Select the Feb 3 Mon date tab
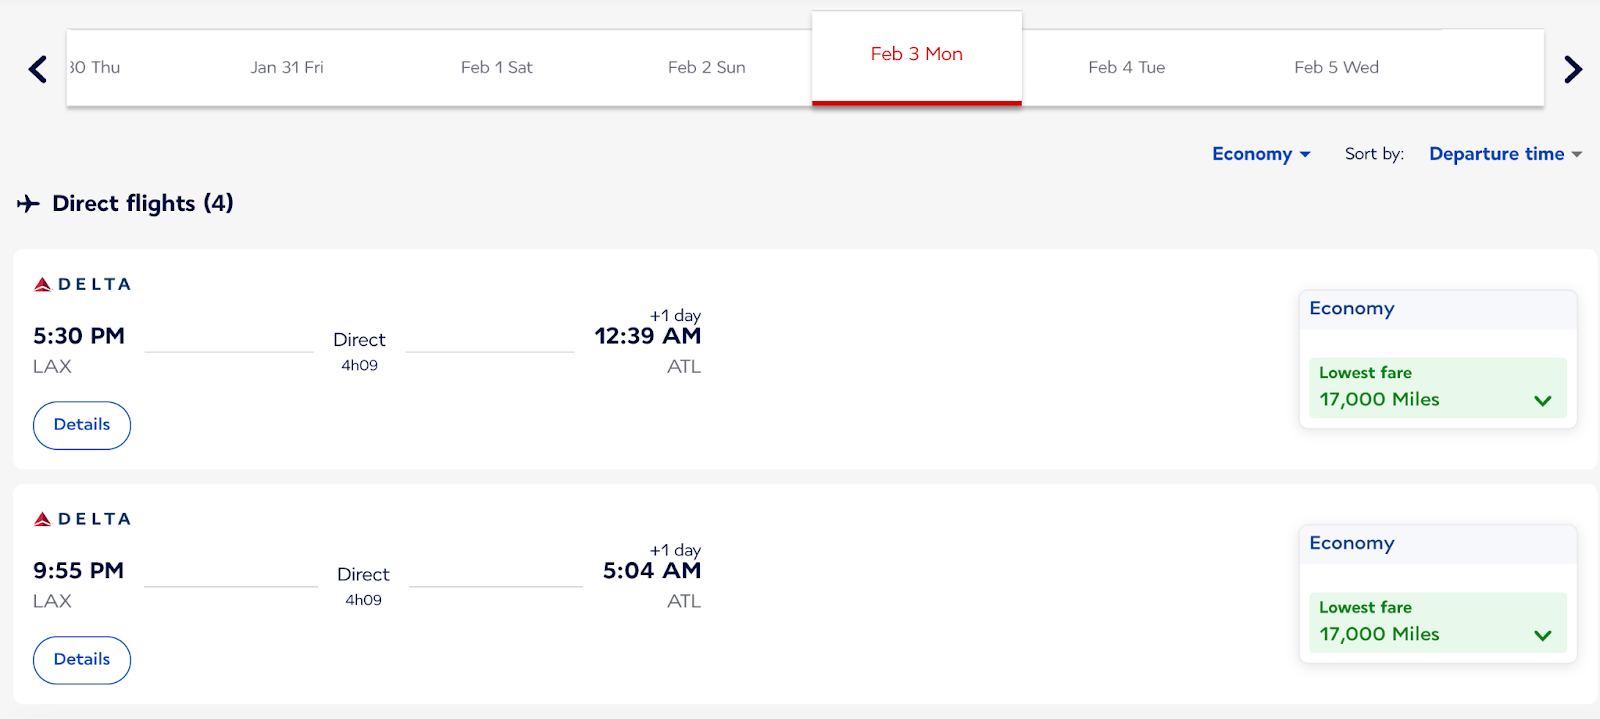Screen dimensions: 1600x719 [916, 55]
